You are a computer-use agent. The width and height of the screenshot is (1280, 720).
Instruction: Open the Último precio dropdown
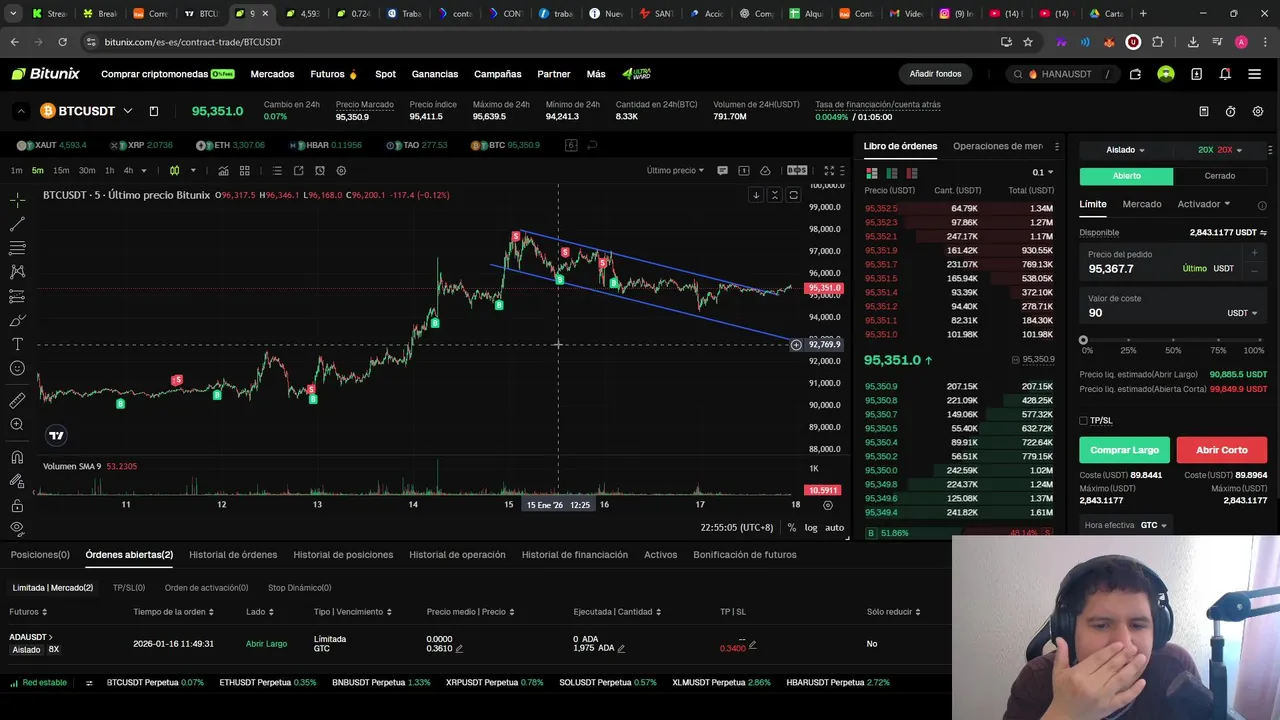675,171
